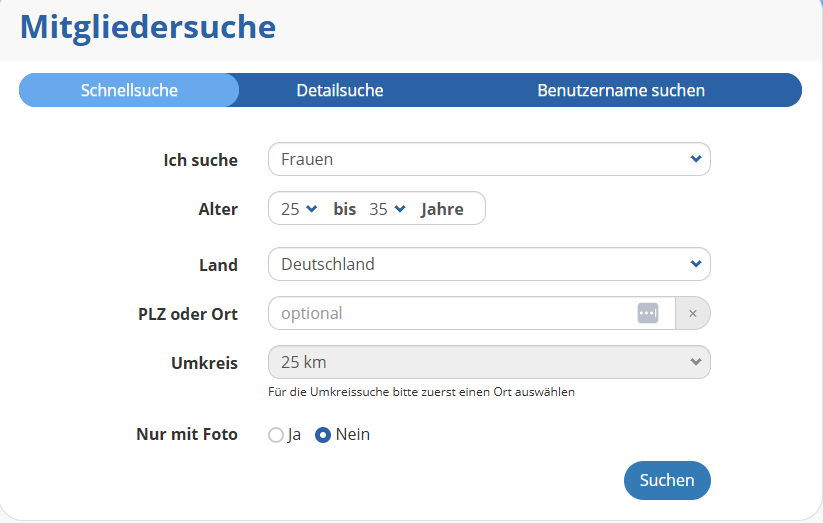Open the maximum age 35 dropdown
The image size is (823, 523).
(x=387, y=209)
